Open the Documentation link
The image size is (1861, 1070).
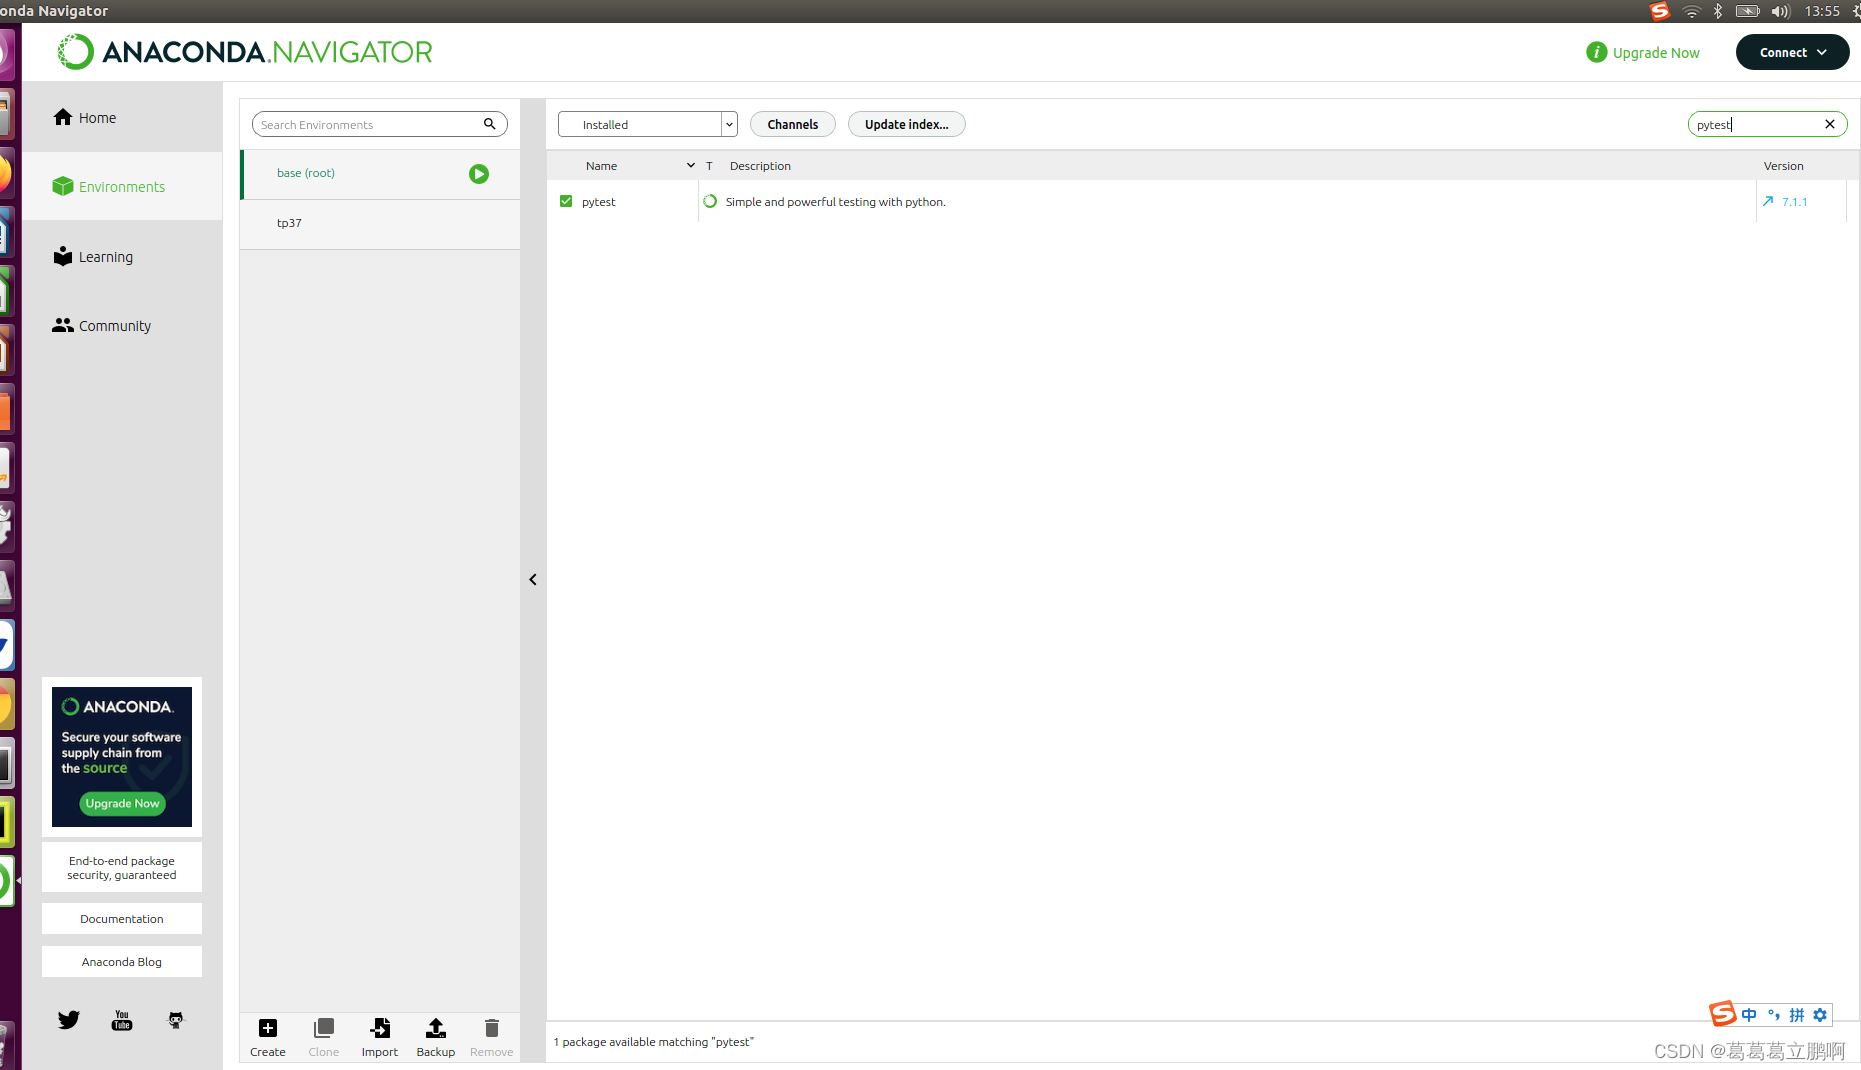[122, 919]
